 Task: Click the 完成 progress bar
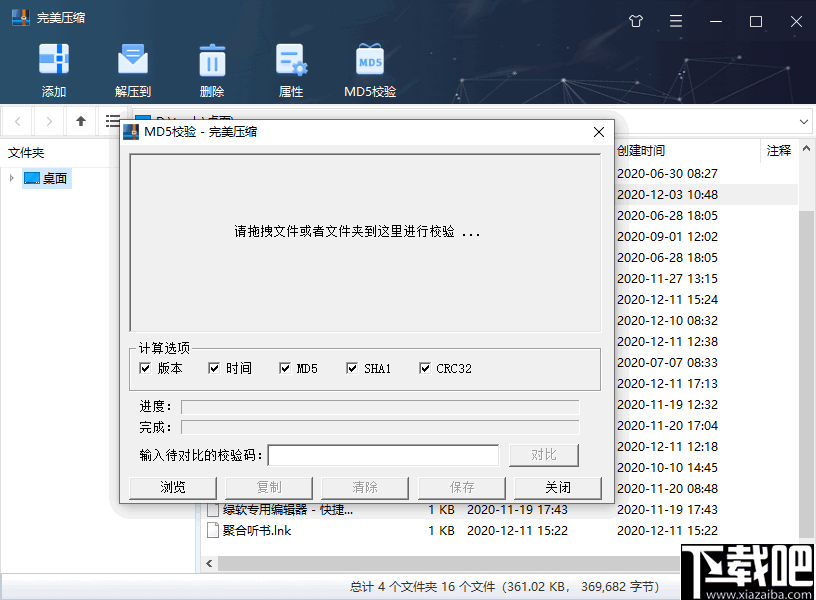(380, 428)
